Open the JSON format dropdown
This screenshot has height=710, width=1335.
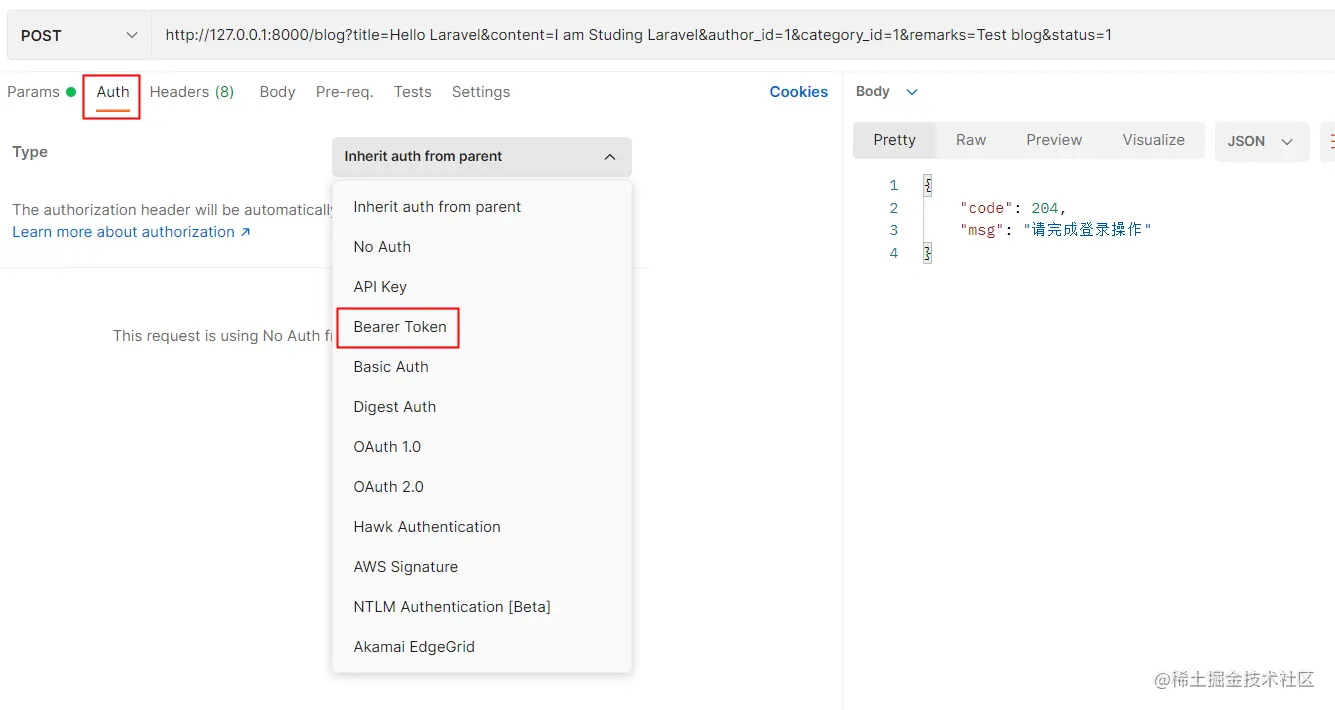tap(1260, 141)
